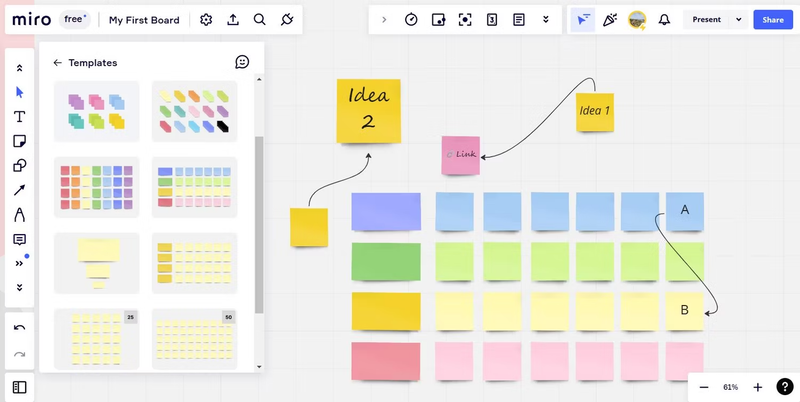Select the Text tool

pyautogui.click(x=19, y=117)
